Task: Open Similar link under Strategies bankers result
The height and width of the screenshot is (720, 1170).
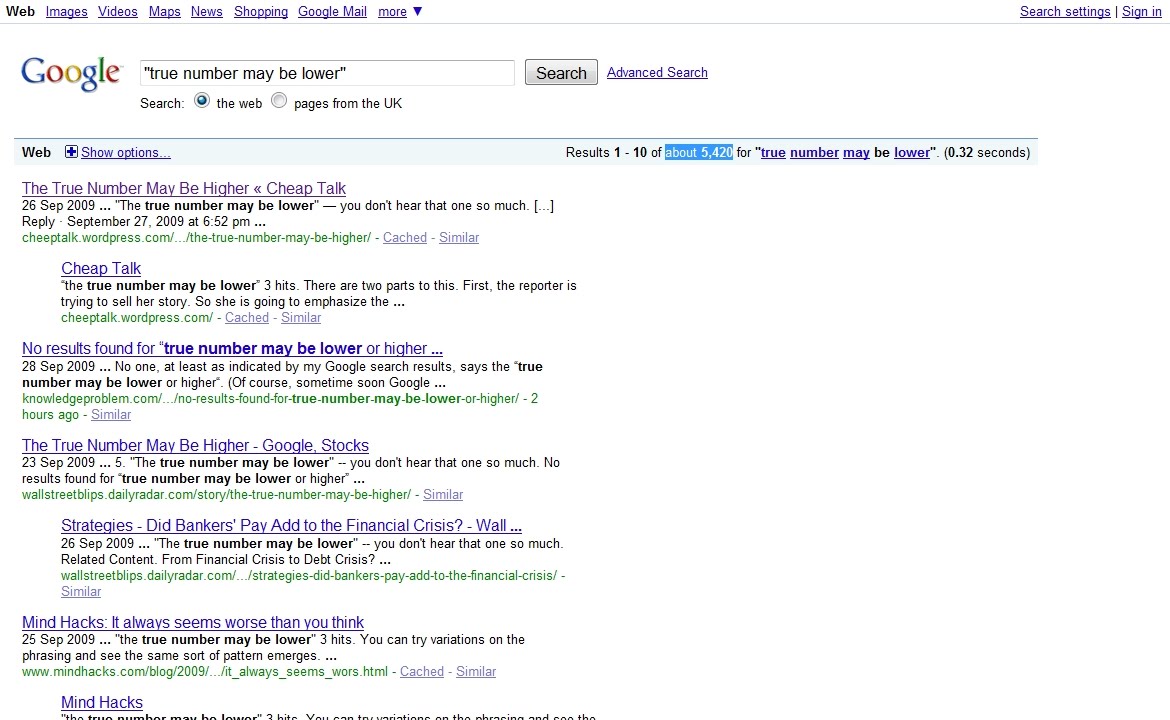Action: pos(81,591)
